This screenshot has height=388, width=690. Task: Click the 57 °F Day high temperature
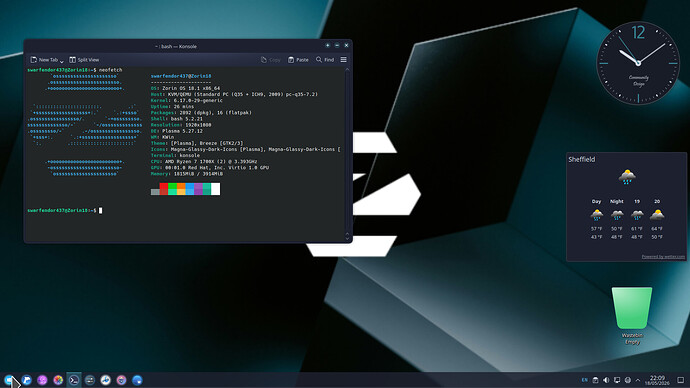point(597,229)
